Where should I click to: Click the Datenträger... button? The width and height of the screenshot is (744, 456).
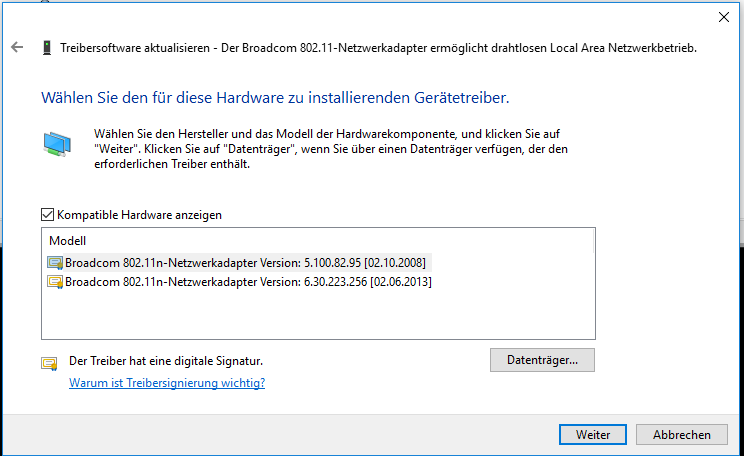click(x=542, y=360)
